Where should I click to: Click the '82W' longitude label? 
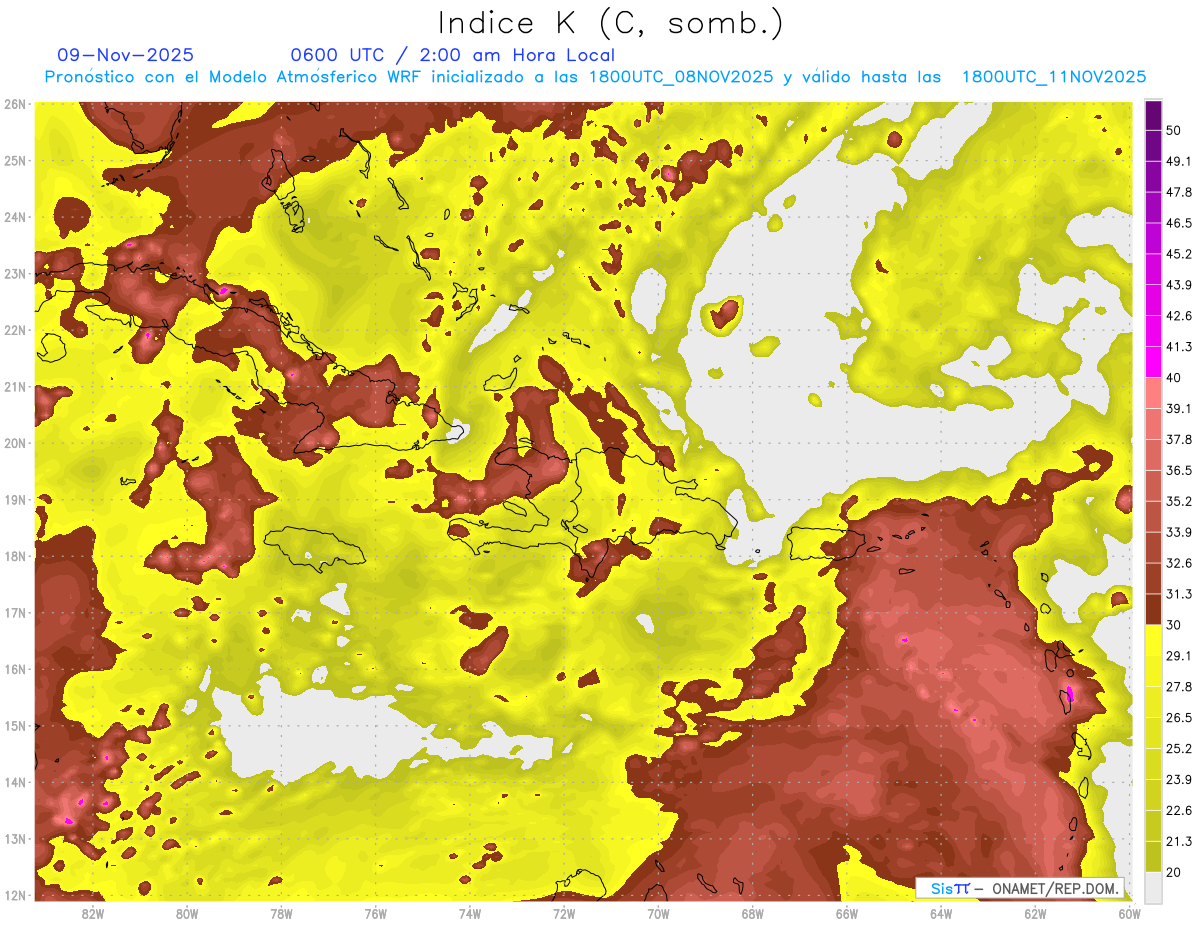click(93, 913)
